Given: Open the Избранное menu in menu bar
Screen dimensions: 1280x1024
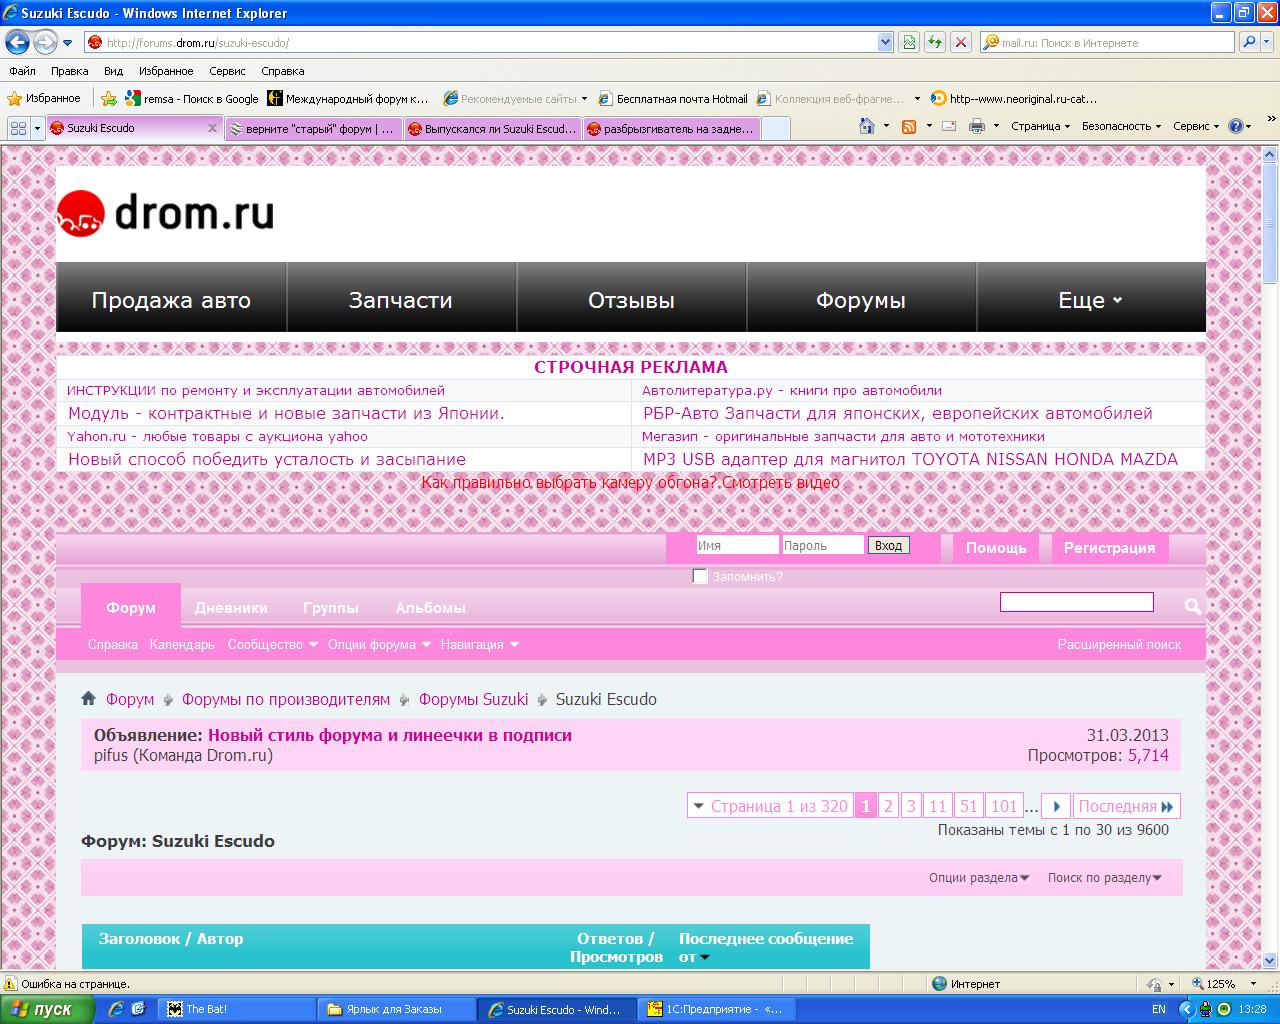Looking at the screenshot, I should [166, 71].
